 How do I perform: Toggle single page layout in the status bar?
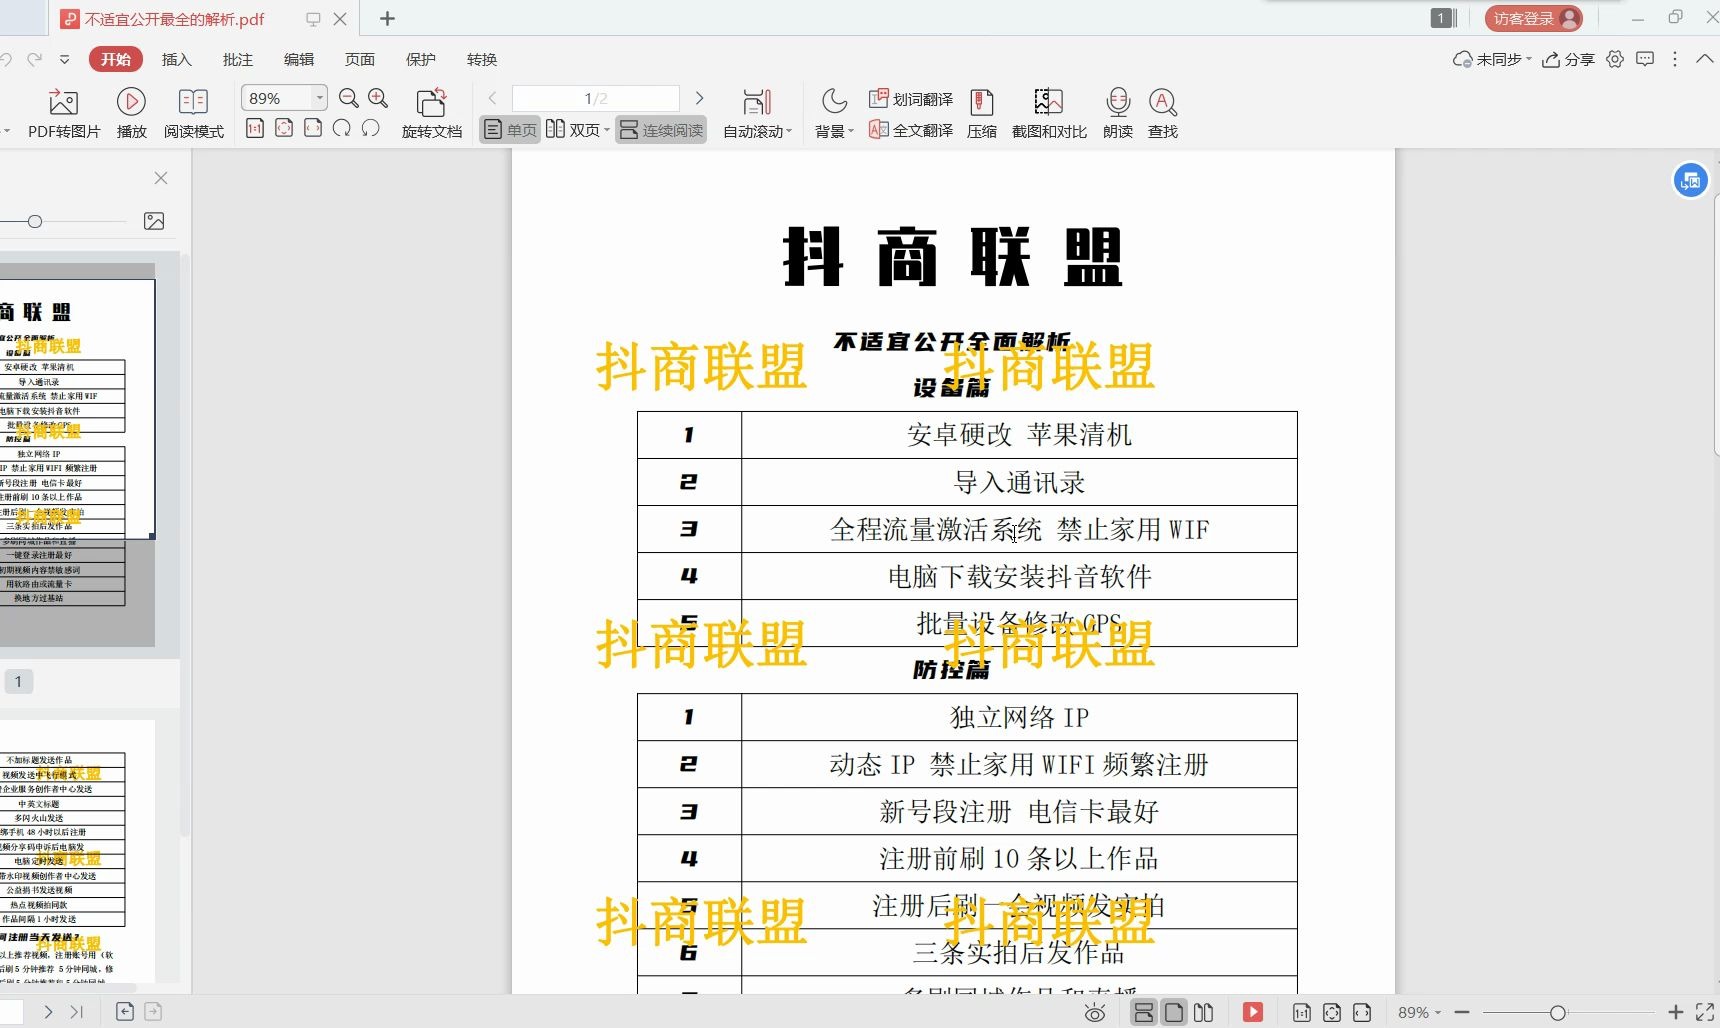click(1174, 1012)
